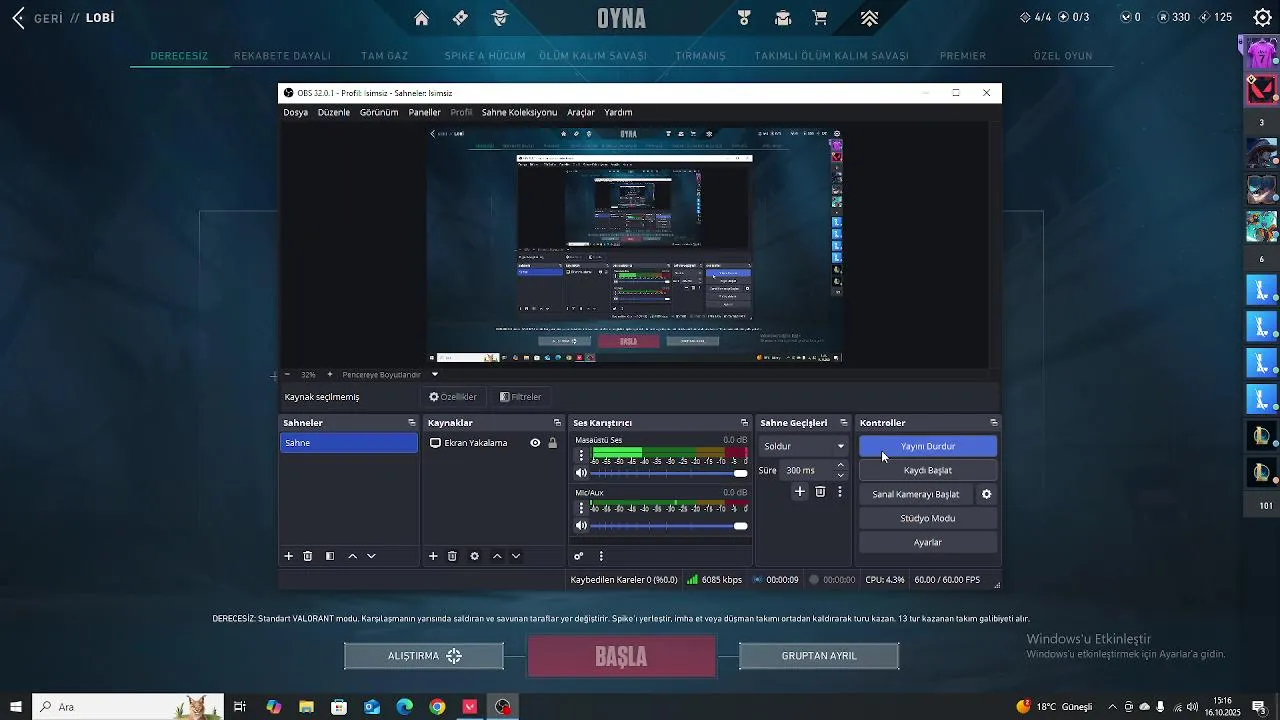Go back with Valorant GERİ arrow
This screenshot has width=1280, height=720.
click(18, 18)
